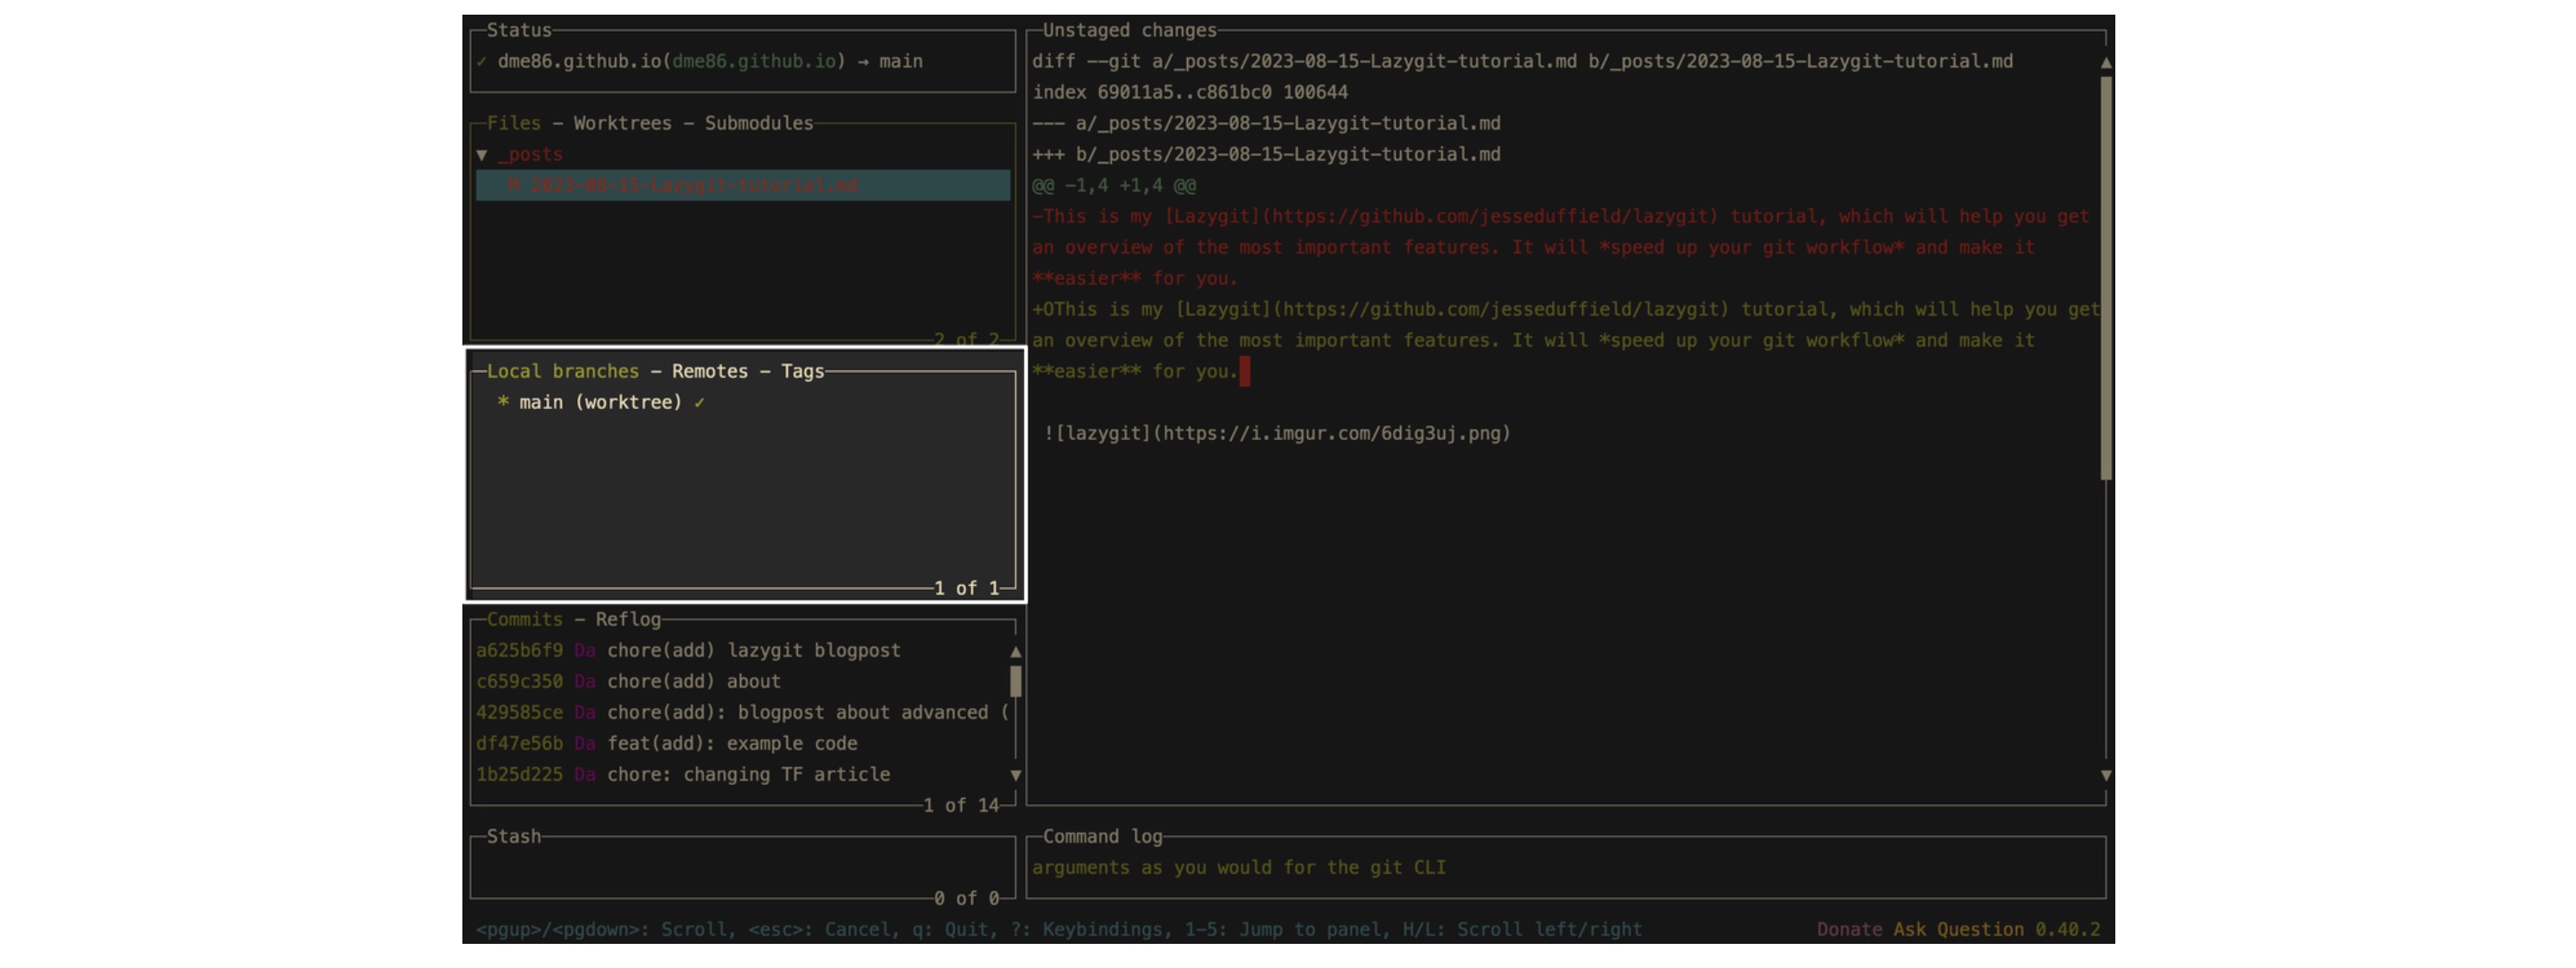Click the Unstaged changes panel title
This screenshot has width=2576, height=968.
(1129, 31)
